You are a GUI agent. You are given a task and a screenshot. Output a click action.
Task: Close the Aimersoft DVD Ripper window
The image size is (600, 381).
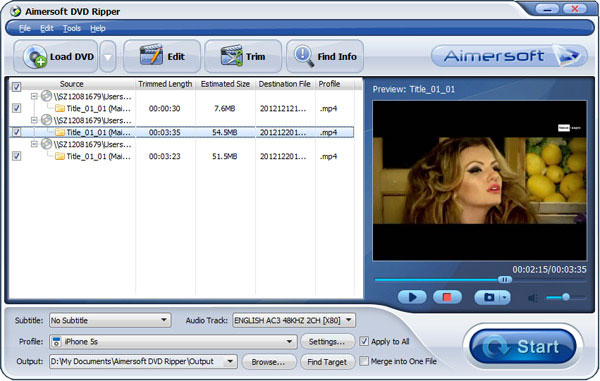pyautogui.click(x=574, y=9)
